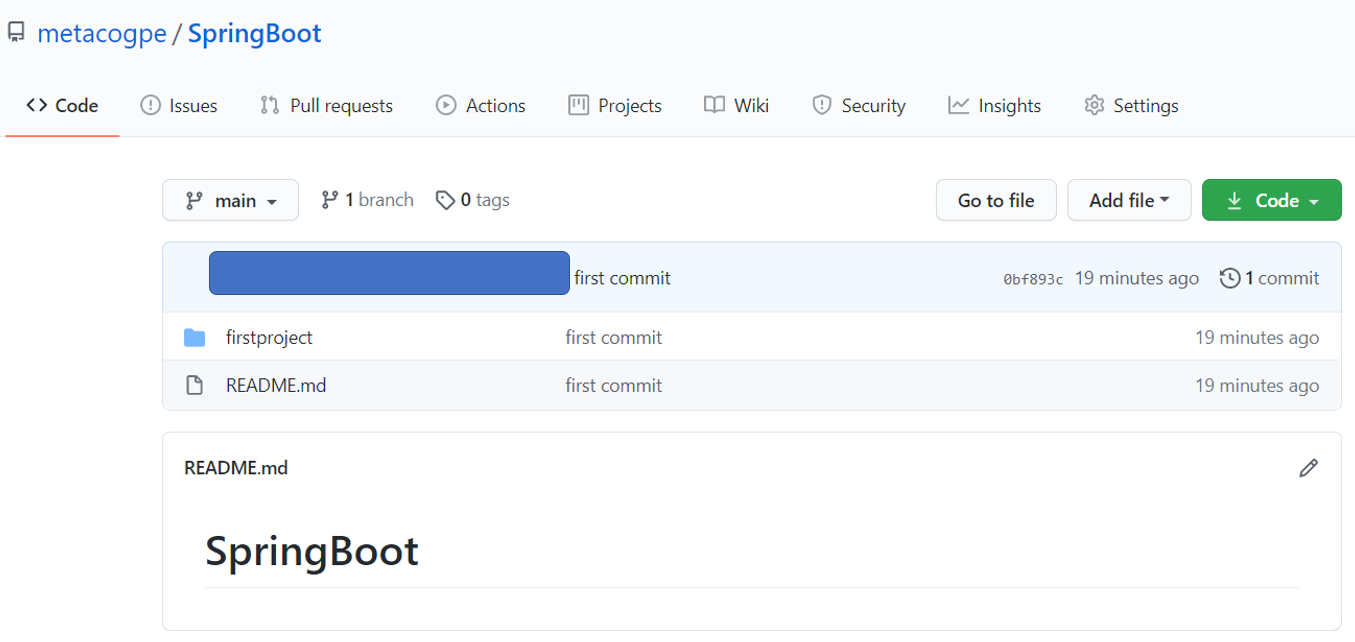Switch to the Code tab
This screenshot has height=642, width=1355.
(62, 105)
